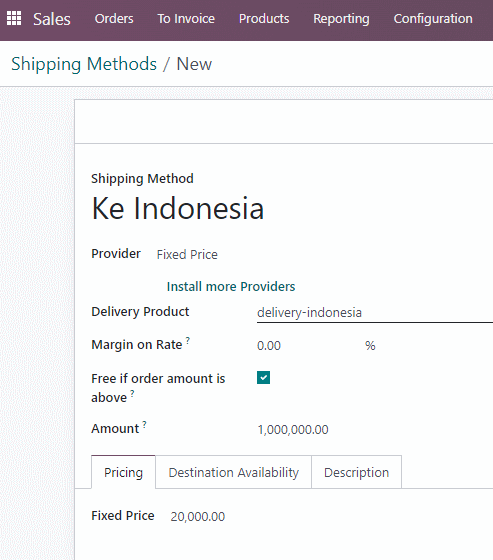The width and height of the screenshot is (493, 560).
Task: Uncheck Free if order amount is above
Action: click(263, 378)
